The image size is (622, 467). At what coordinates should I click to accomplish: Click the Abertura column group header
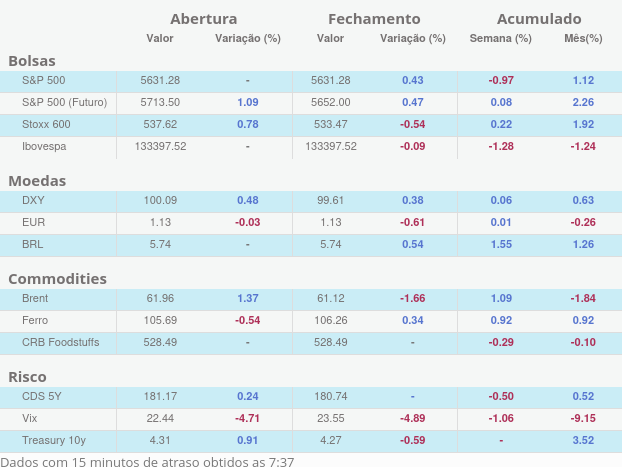203,19
